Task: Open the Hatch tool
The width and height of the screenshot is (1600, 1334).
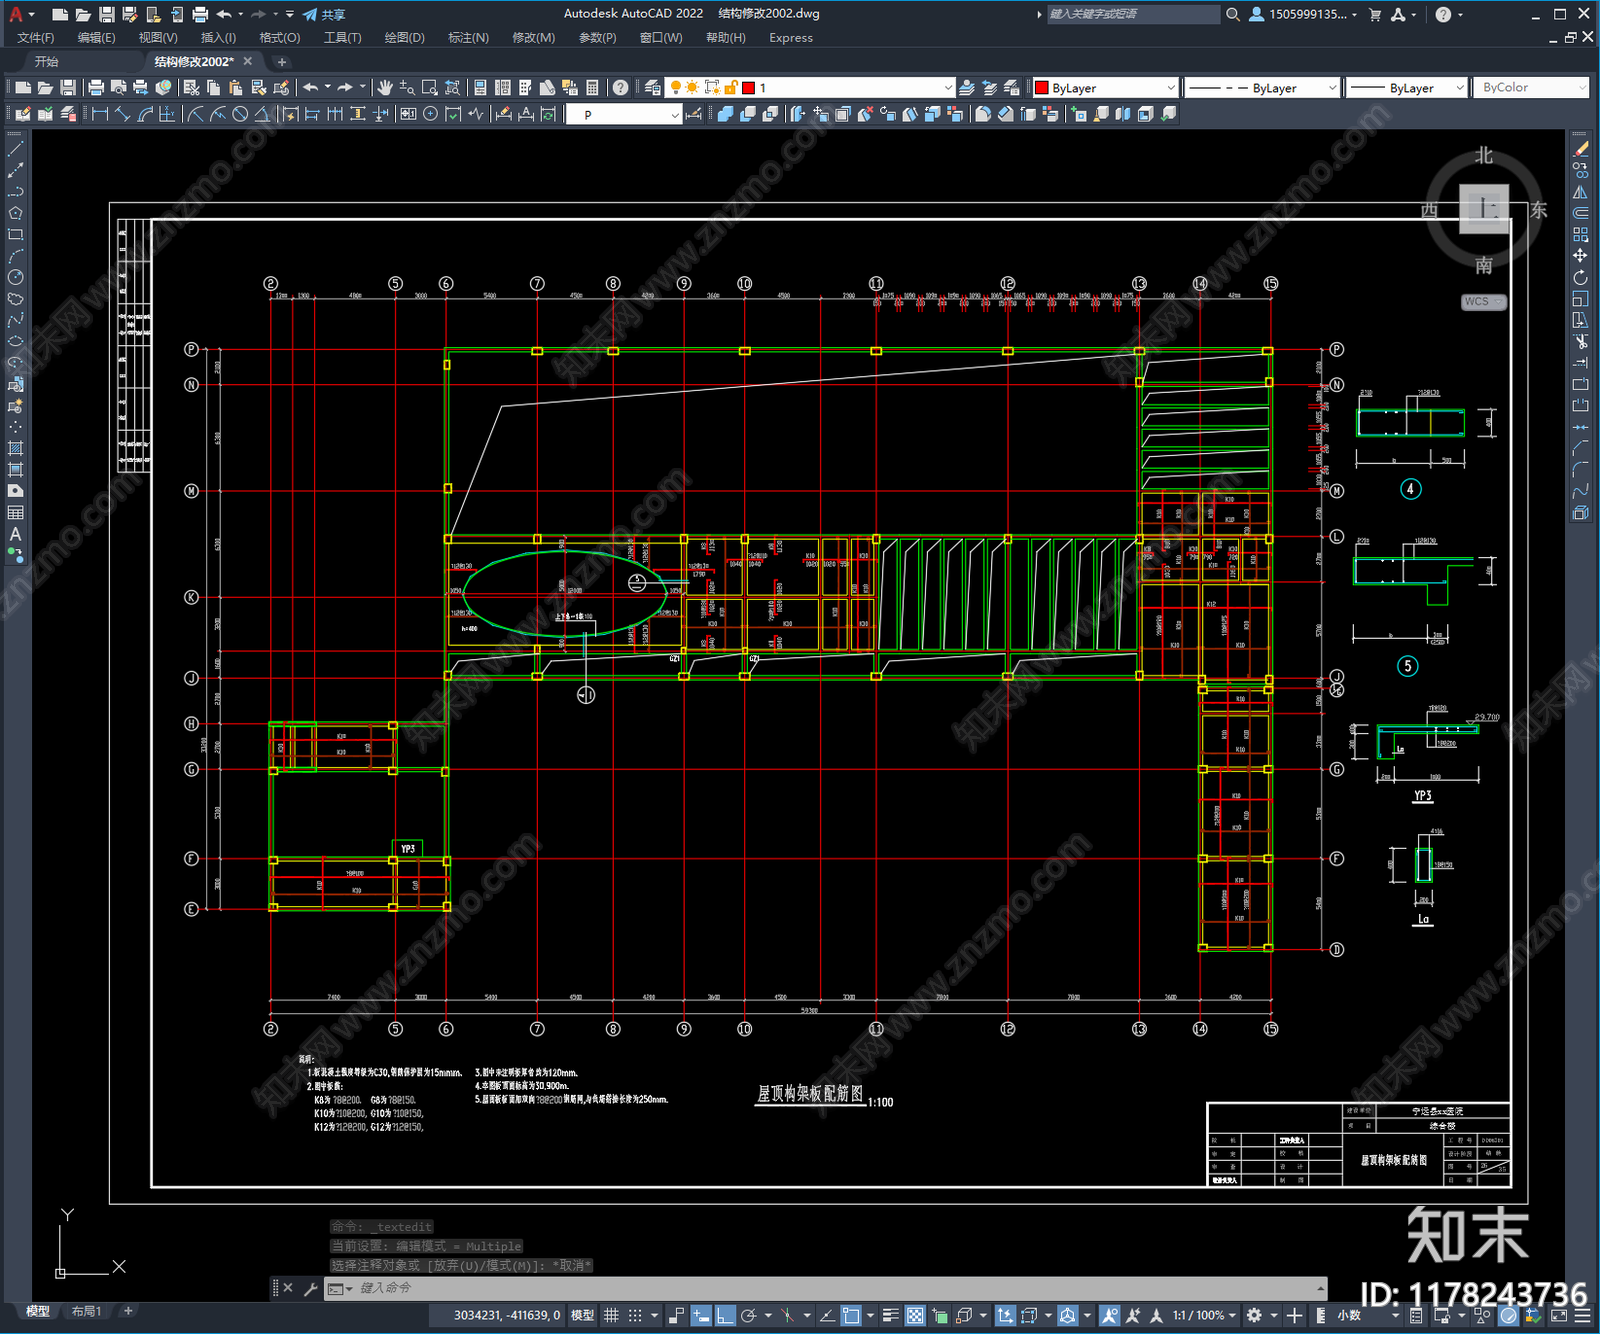Action: (x=15, y=448)
